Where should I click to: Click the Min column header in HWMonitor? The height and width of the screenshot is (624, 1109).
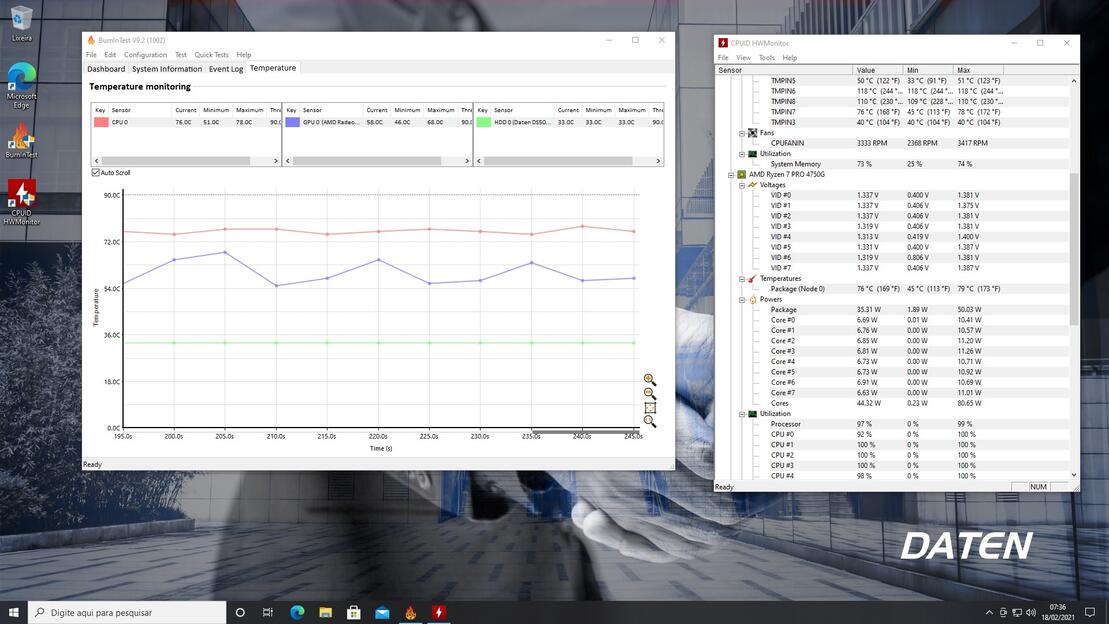[928, 70]
